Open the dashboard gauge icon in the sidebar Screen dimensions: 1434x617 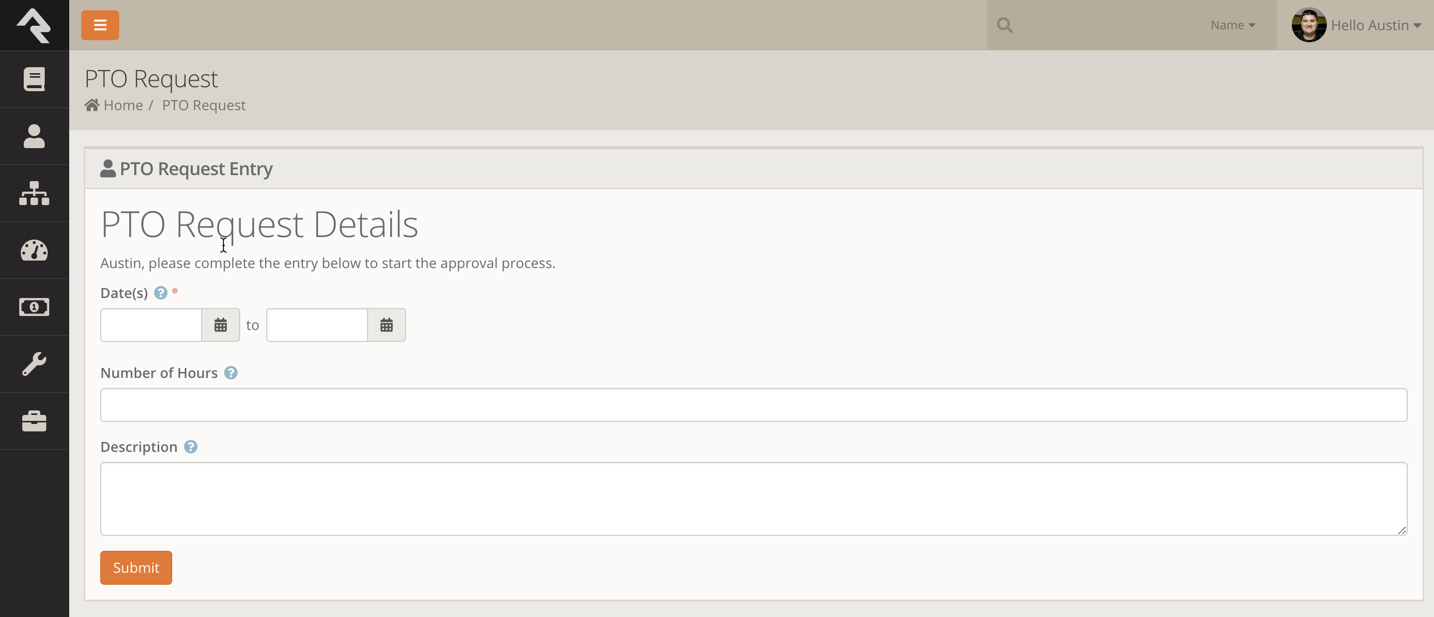coord(34,250)
